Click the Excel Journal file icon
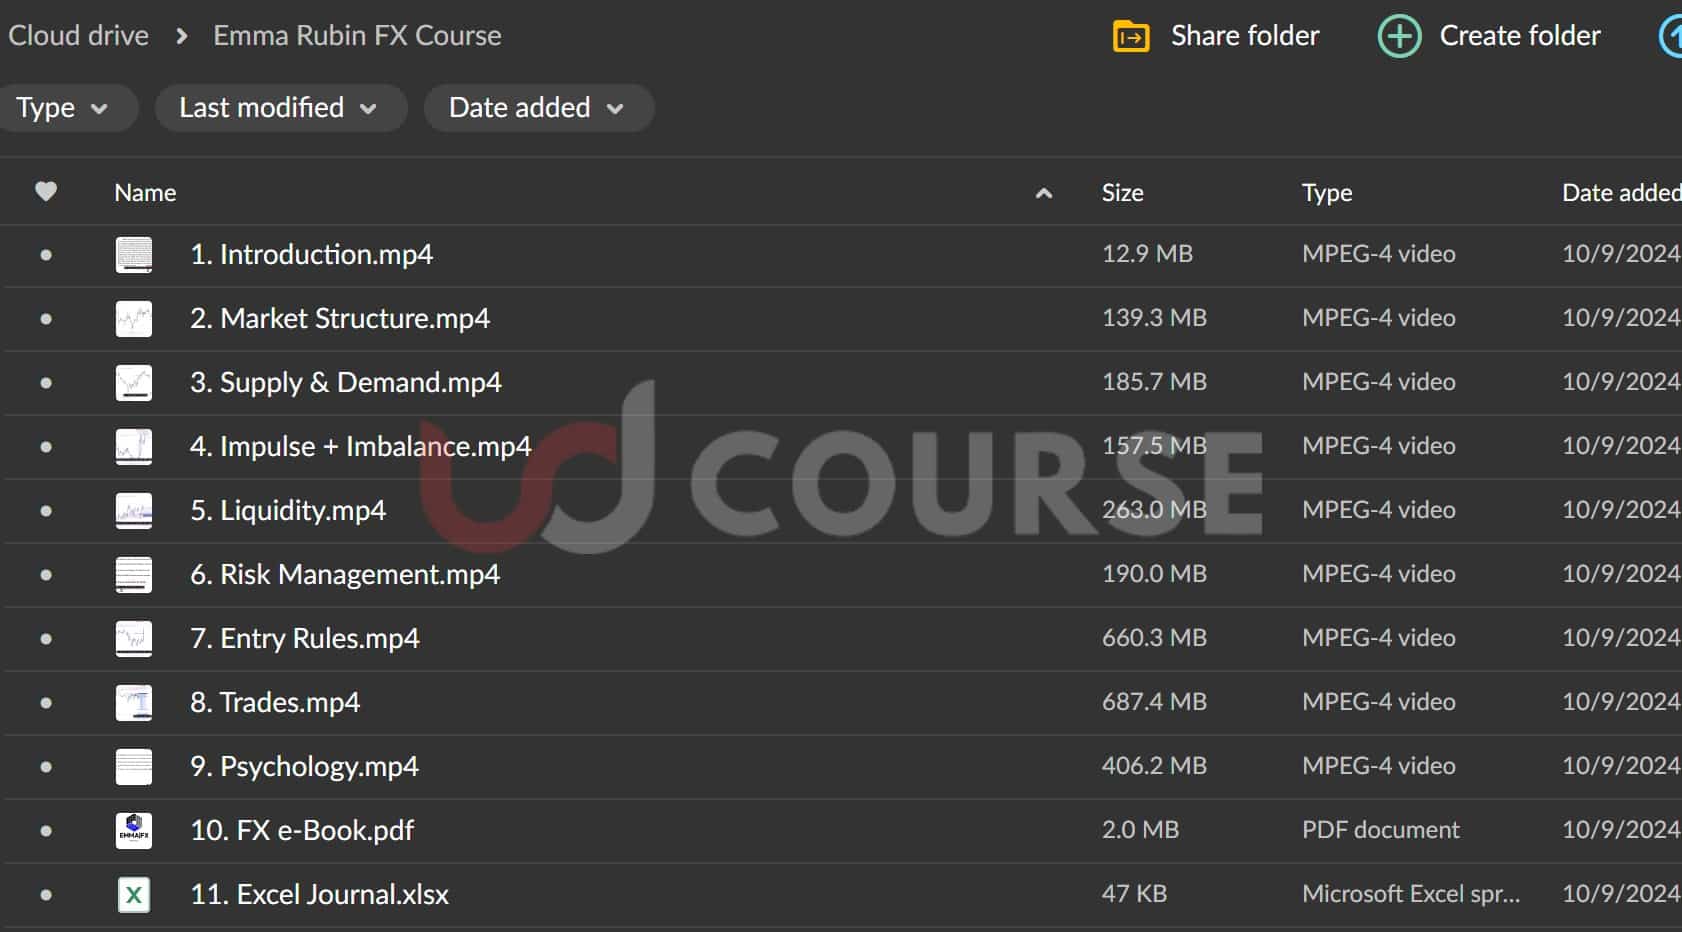Image resolution: width=1682 pixels, height=932 pixels. [134, 894]
